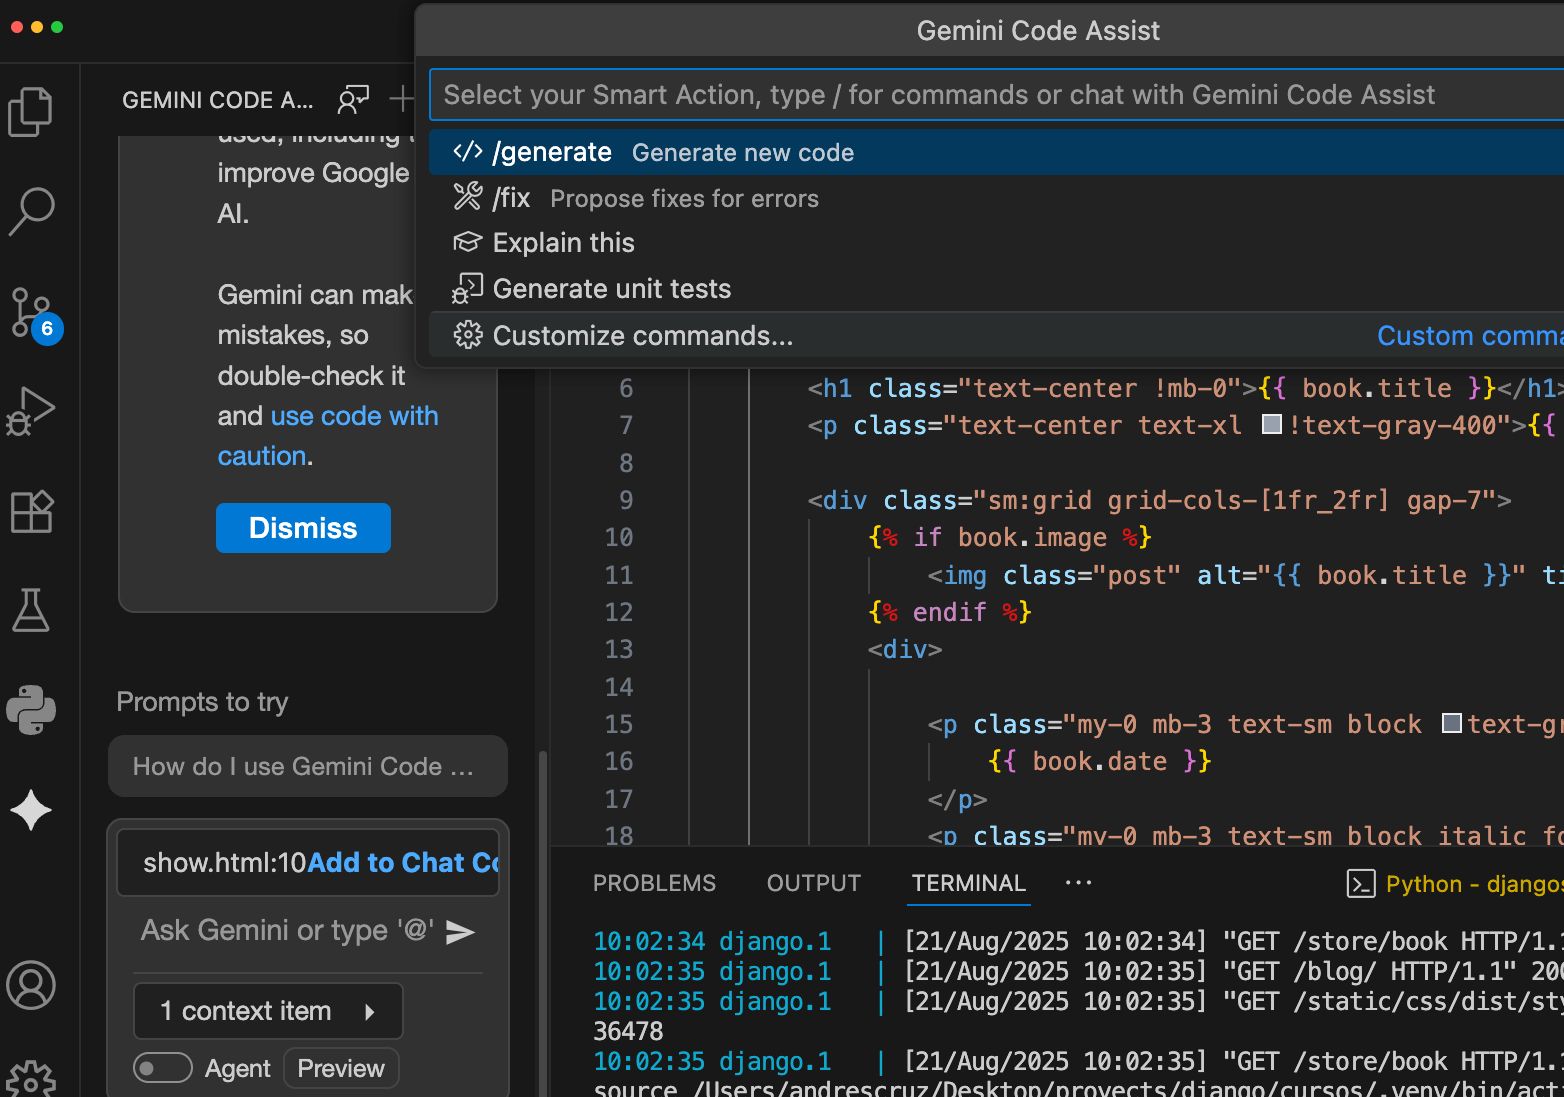
Task: Click the yellow minimize window button
Action: 37,27
